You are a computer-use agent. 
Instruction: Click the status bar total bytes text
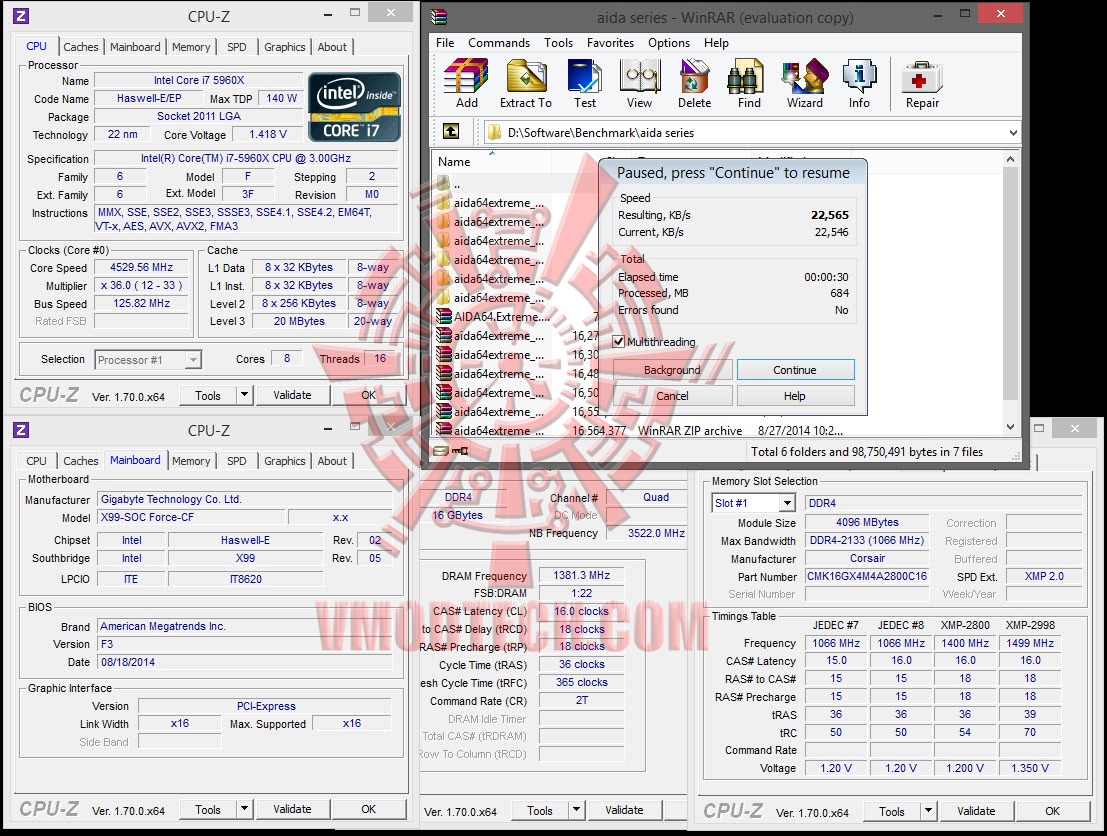(866, 452)
